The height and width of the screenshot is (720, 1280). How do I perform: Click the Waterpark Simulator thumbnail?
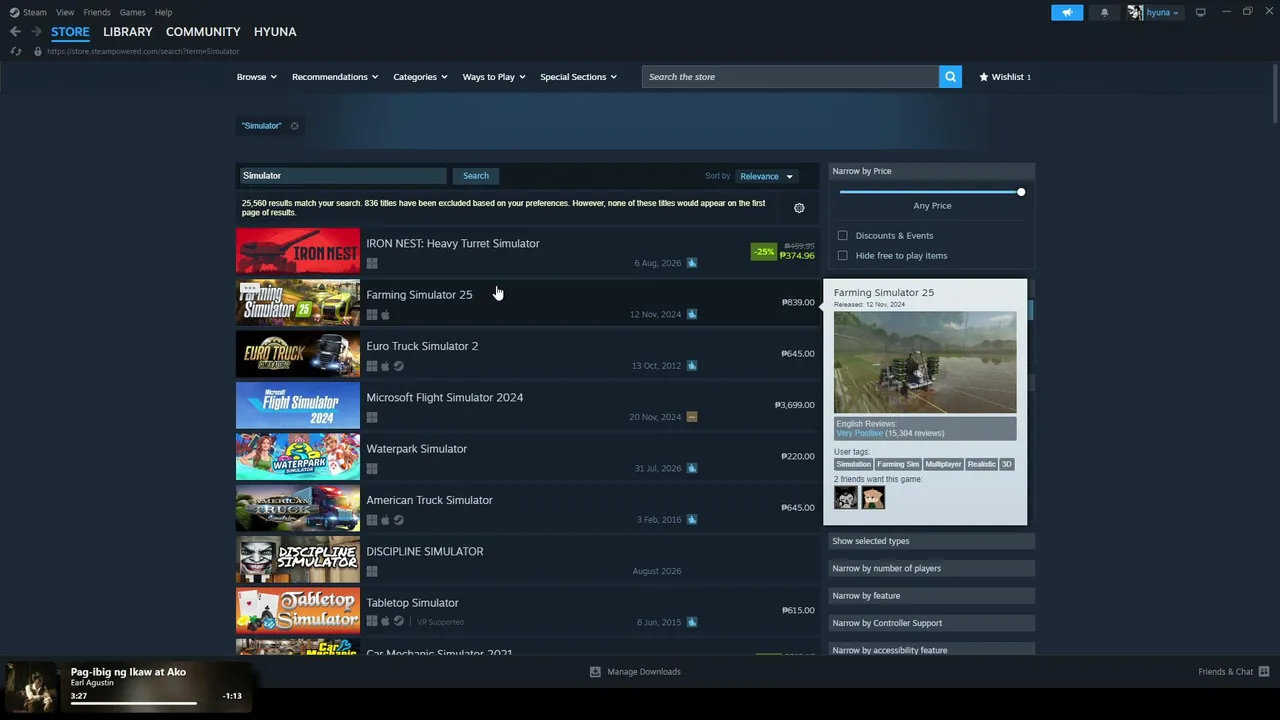pos(298,457)
